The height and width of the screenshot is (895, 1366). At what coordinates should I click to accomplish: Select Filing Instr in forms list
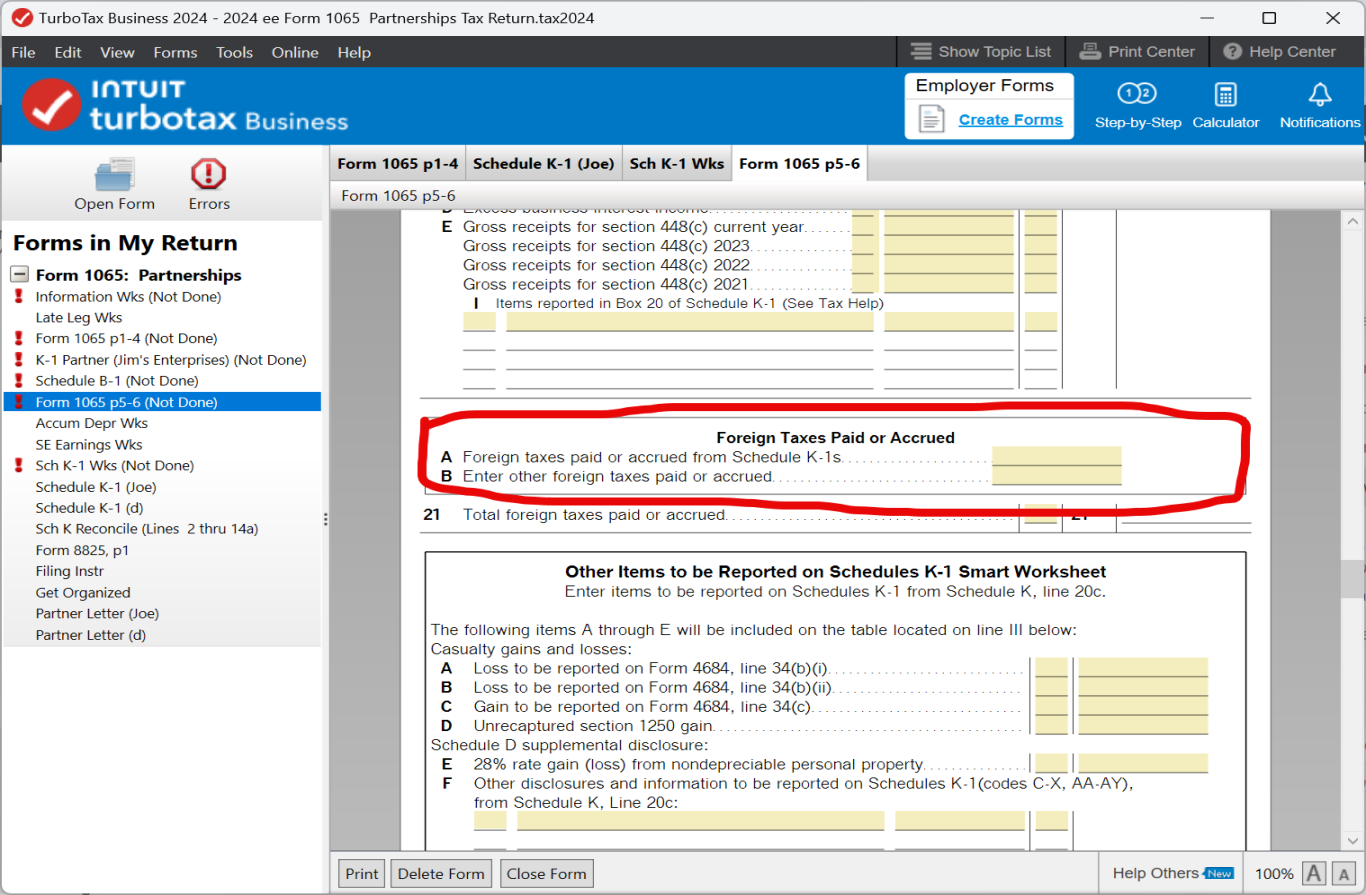pyautogui.click(x=69, y=571)
